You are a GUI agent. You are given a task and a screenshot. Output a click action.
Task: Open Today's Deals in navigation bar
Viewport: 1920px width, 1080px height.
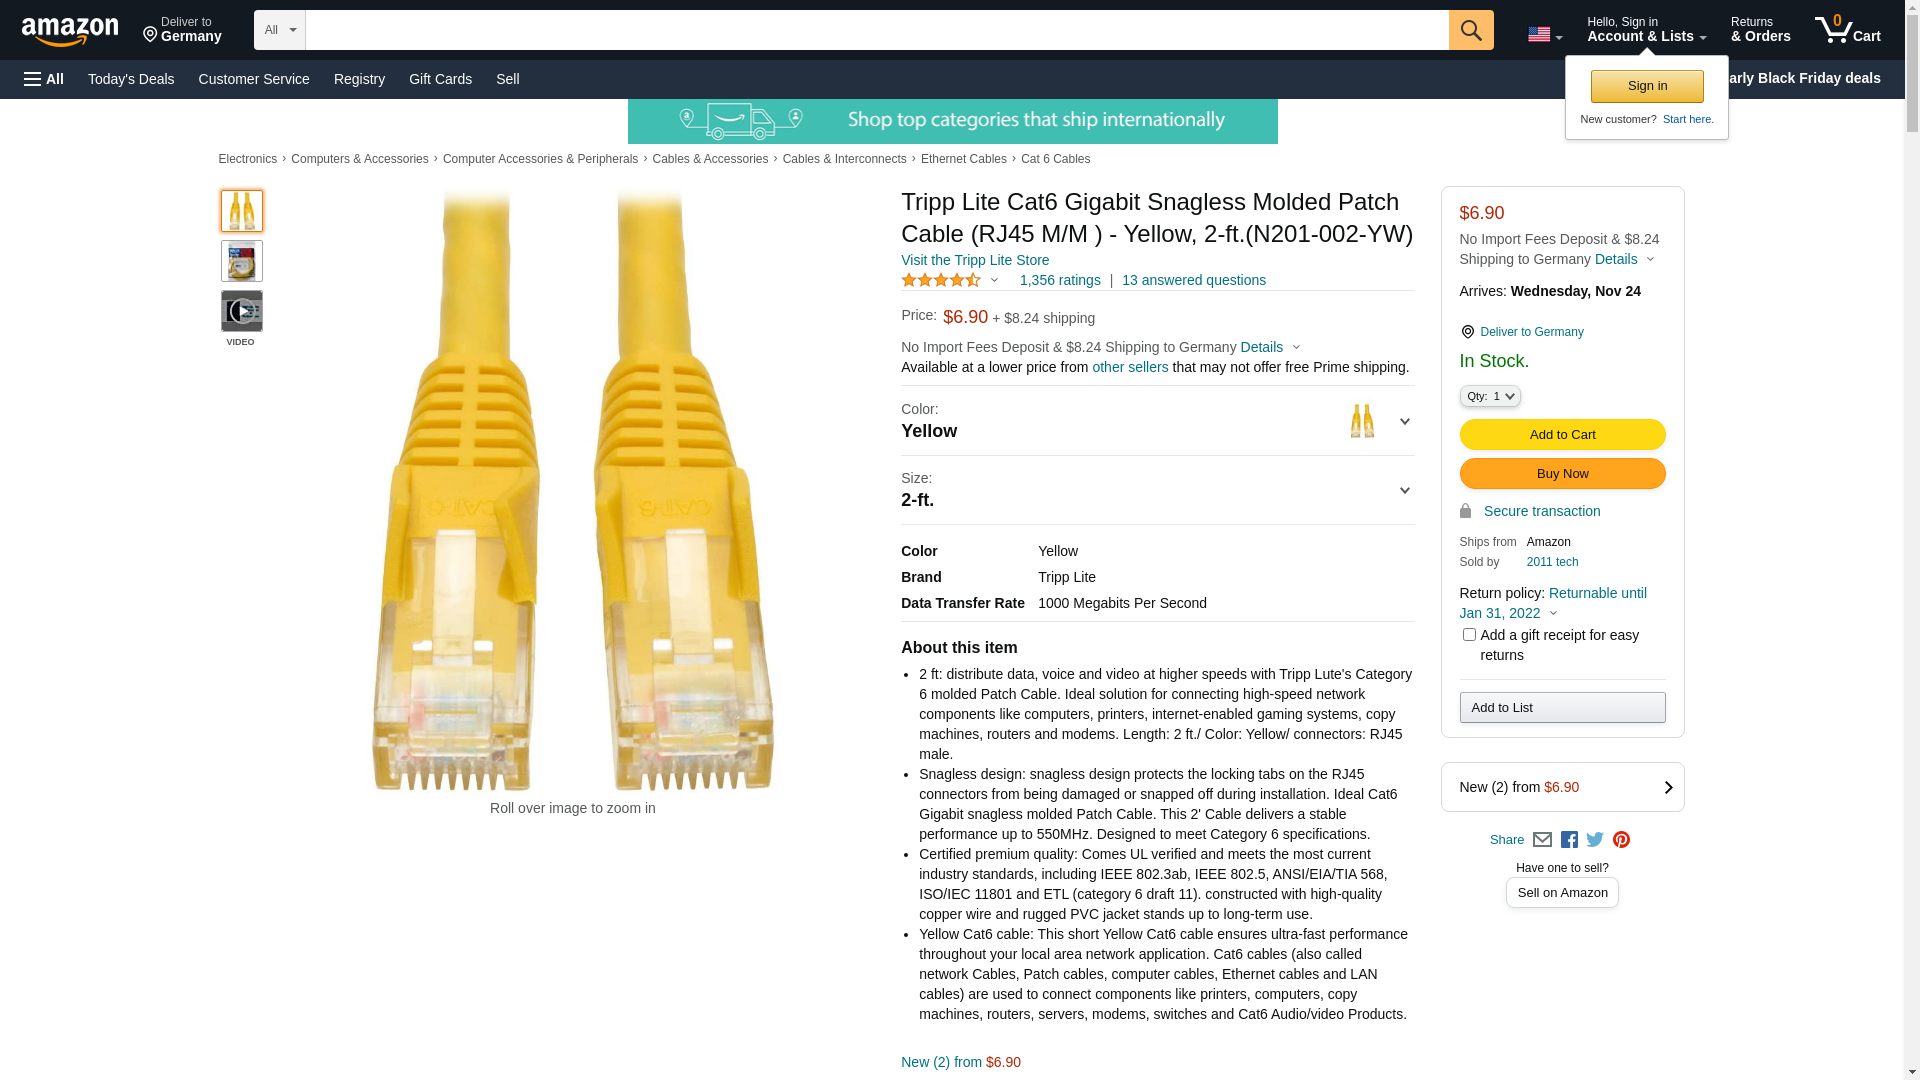point(131,79)
